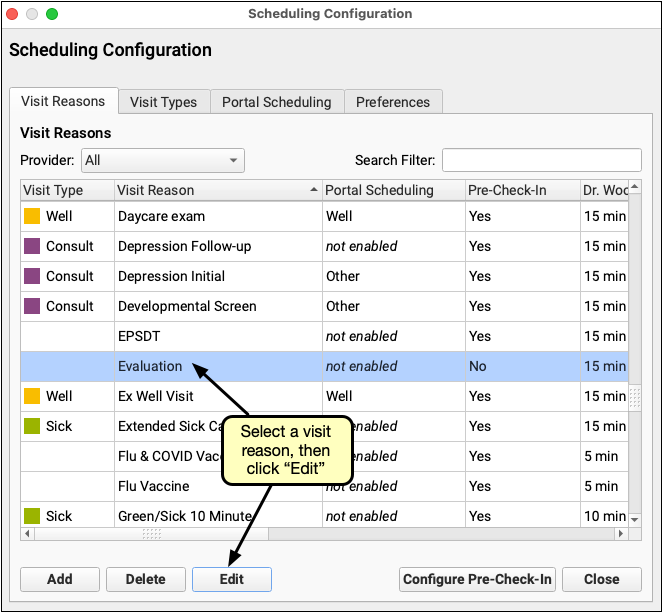Focus the Search Filter text field
662x612 pixels.
coord(541,160)
